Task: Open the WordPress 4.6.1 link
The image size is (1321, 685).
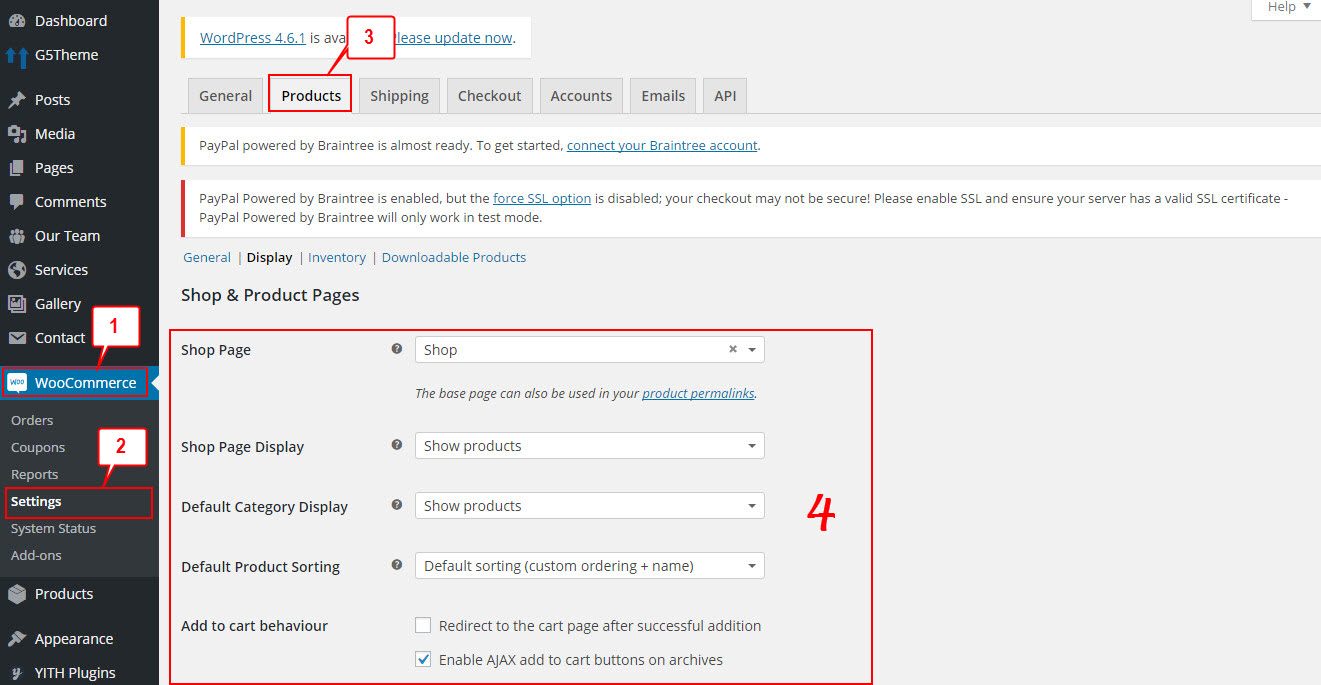Action: coord(253,38)
